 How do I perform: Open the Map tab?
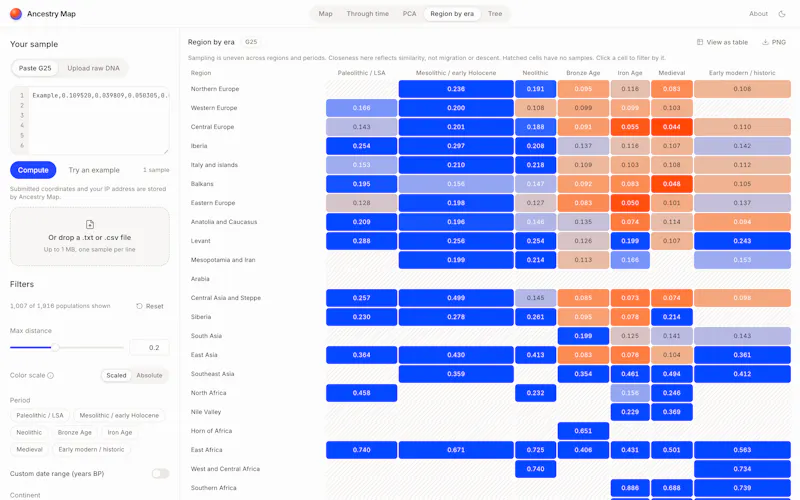tap(326, 14)
